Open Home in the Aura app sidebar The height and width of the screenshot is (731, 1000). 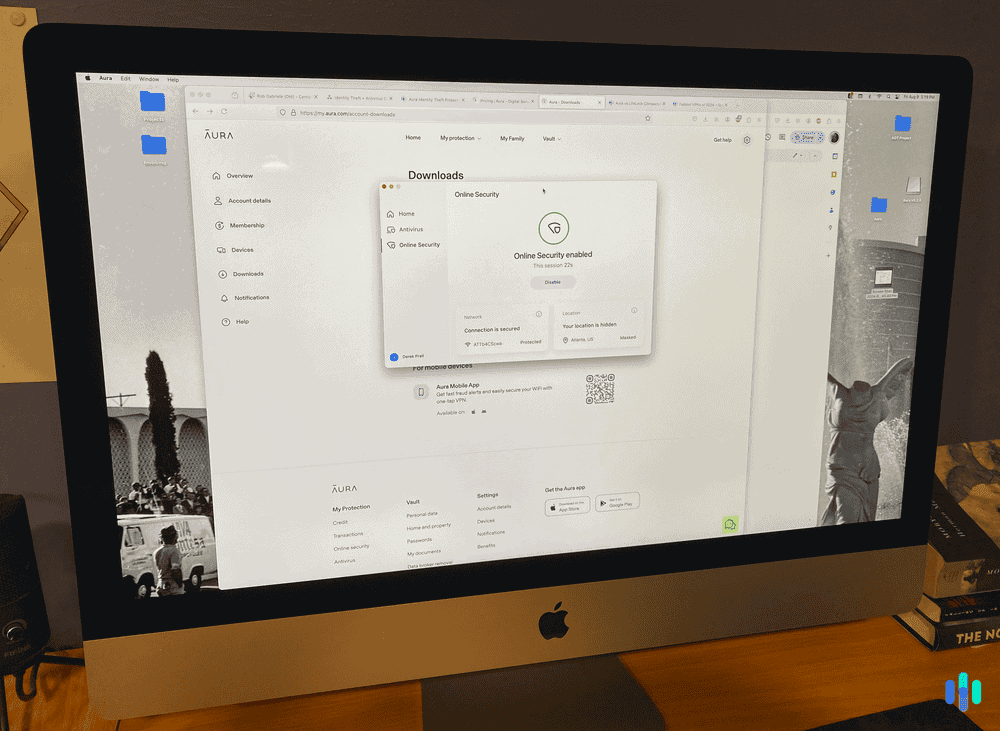point(402,213)
